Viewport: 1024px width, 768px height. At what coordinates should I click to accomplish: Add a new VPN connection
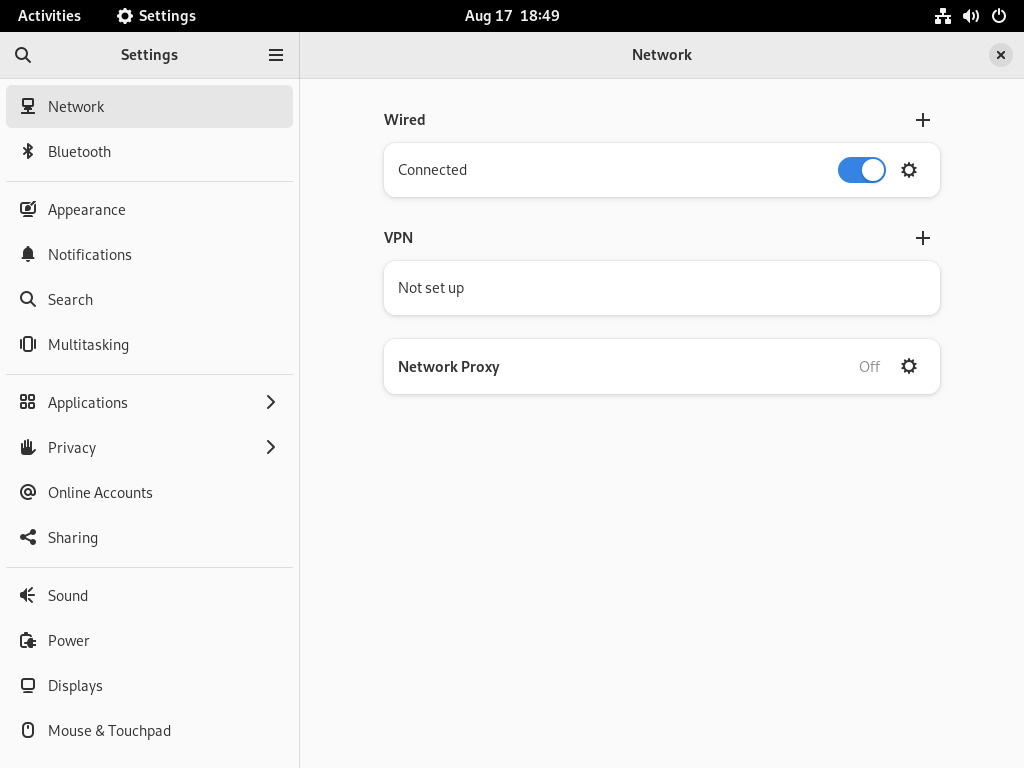(x=922, y=238)
